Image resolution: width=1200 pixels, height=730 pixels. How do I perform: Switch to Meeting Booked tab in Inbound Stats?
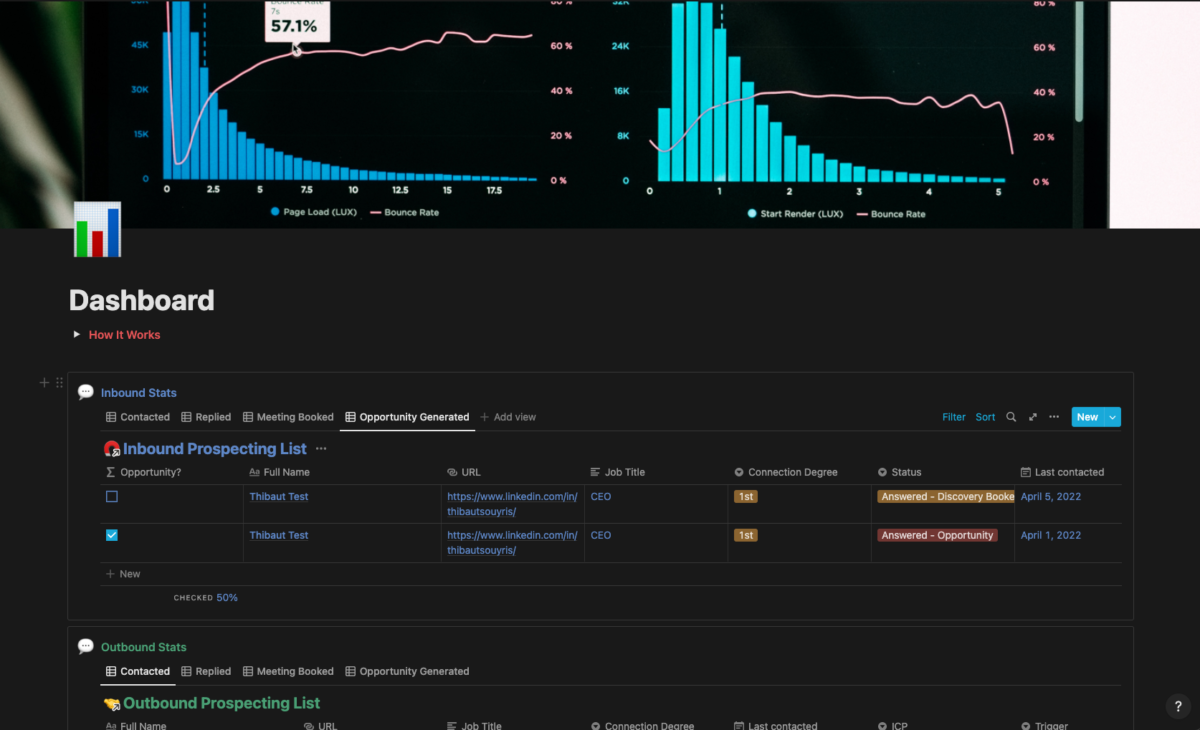(288, 417)
